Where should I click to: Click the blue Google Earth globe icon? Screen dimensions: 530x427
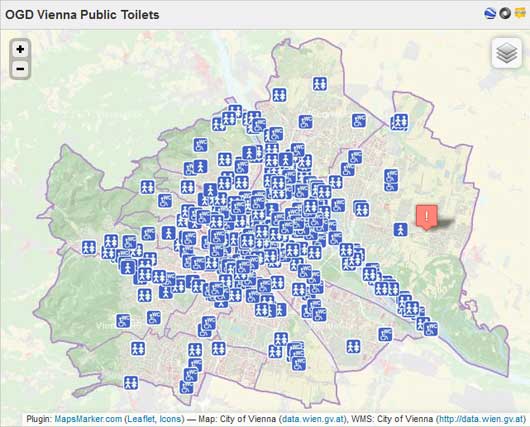pyautogui.click(x=490, y=14)
